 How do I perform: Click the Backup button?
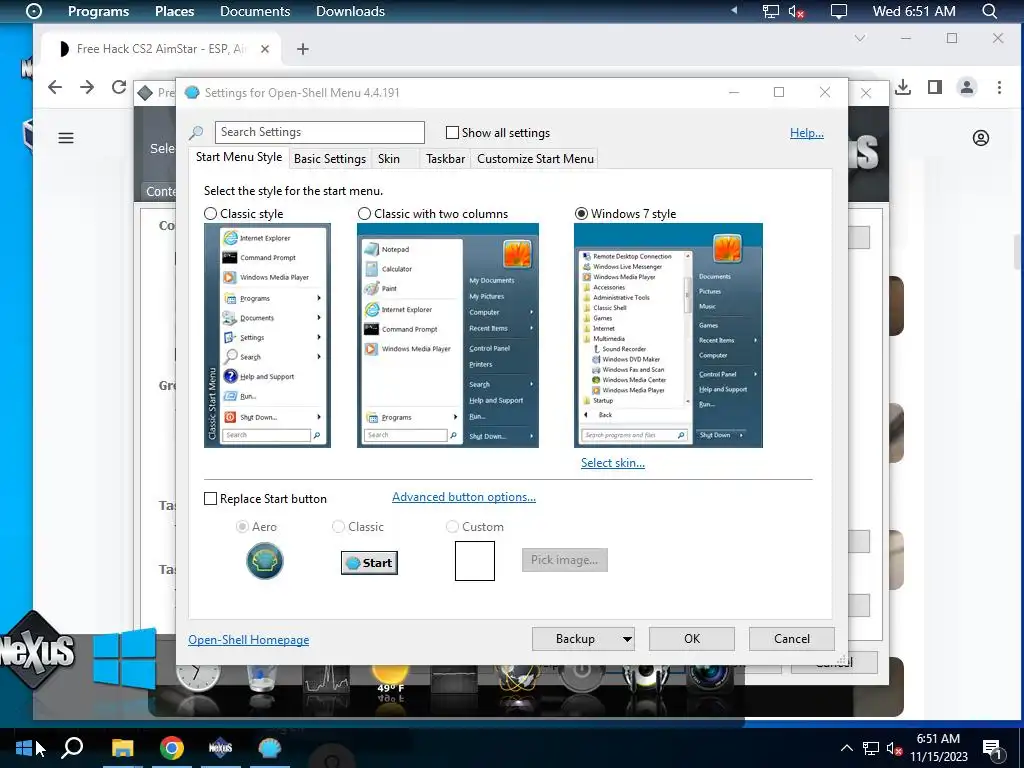(575, 639)
